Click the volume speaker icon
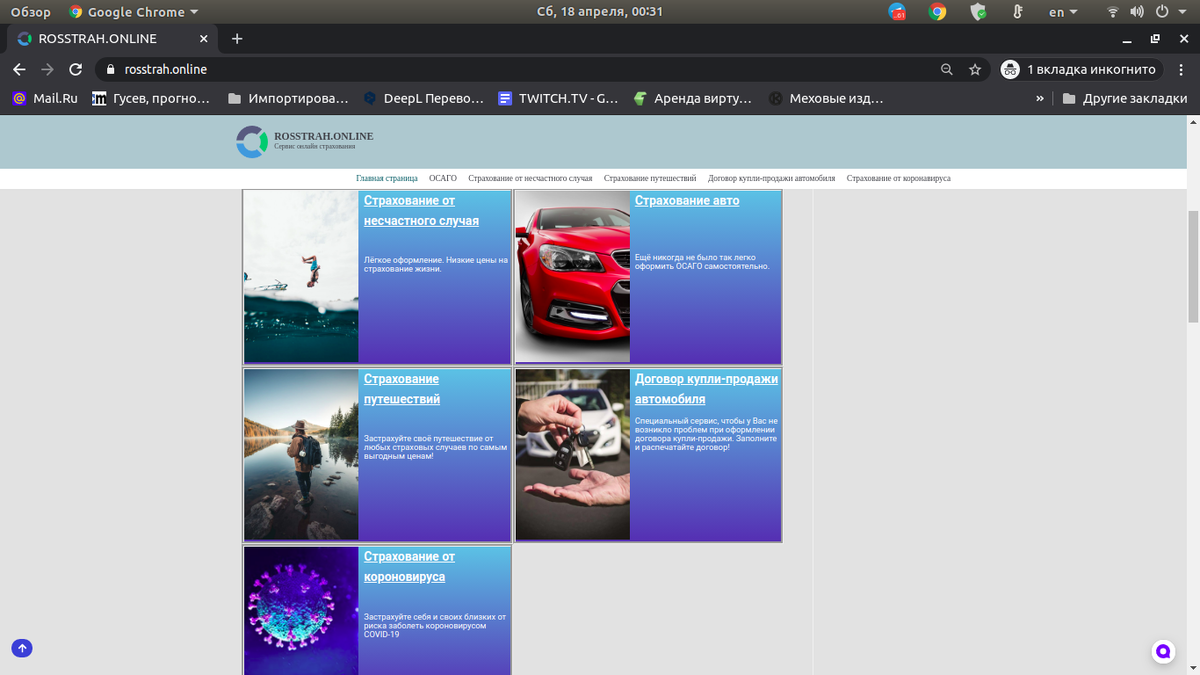The image size is (1200, 675). [1137, 12]
